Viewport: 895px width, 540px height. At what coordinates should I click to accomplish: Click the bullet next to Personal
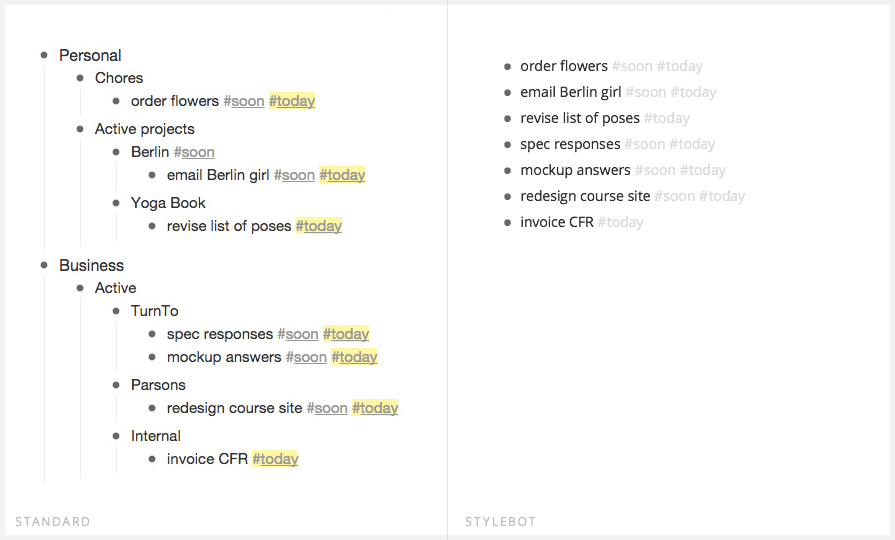[x=44, y=55]
